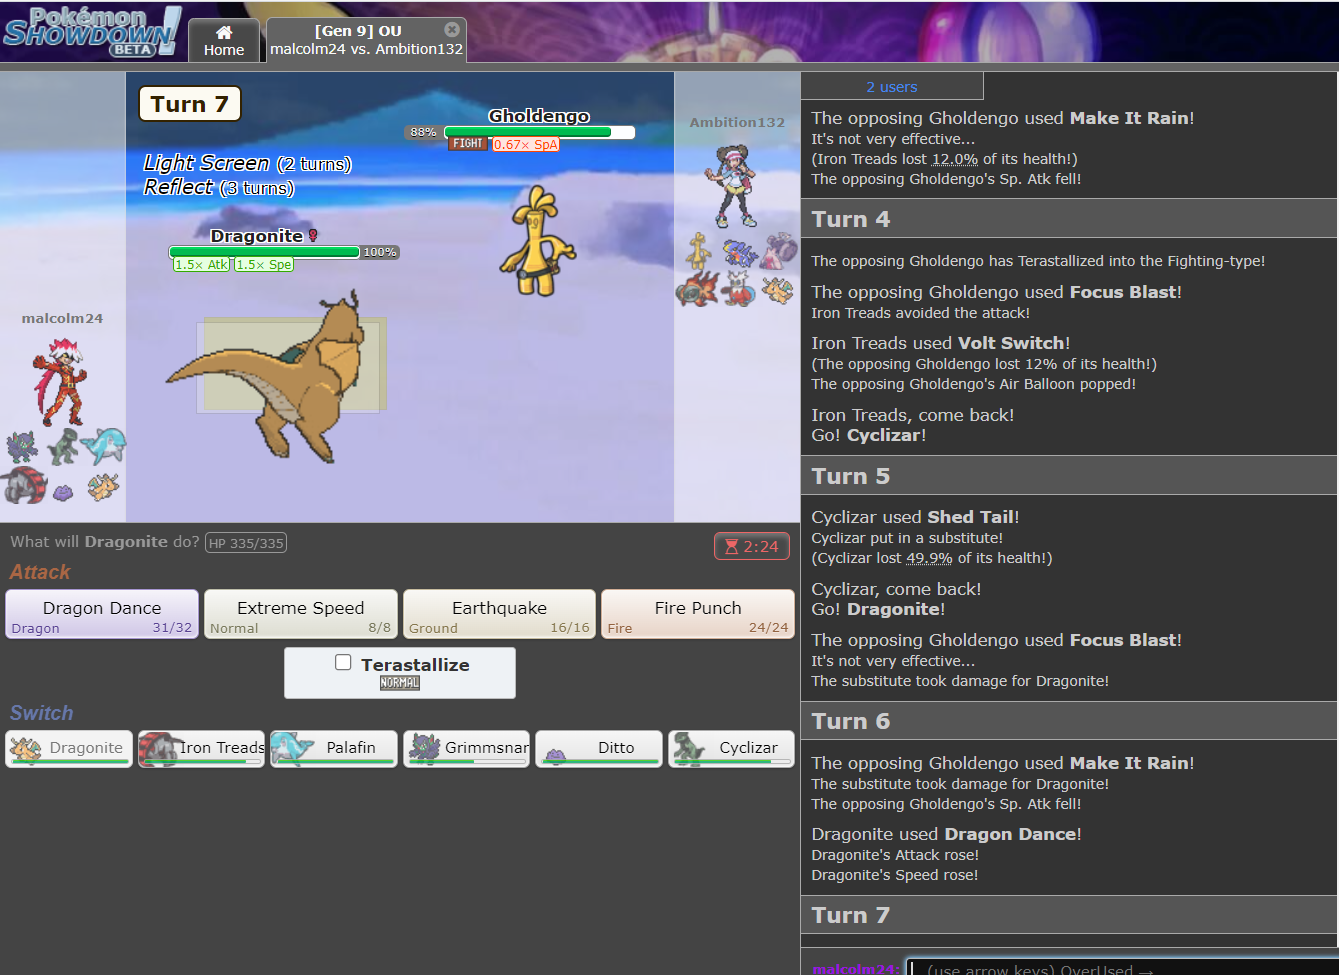The height and width of the screenshot is (975, 1339).
Task: Click "Gholdengo's Air Balloon popped!" log line
Action: (x=973, y=384)
